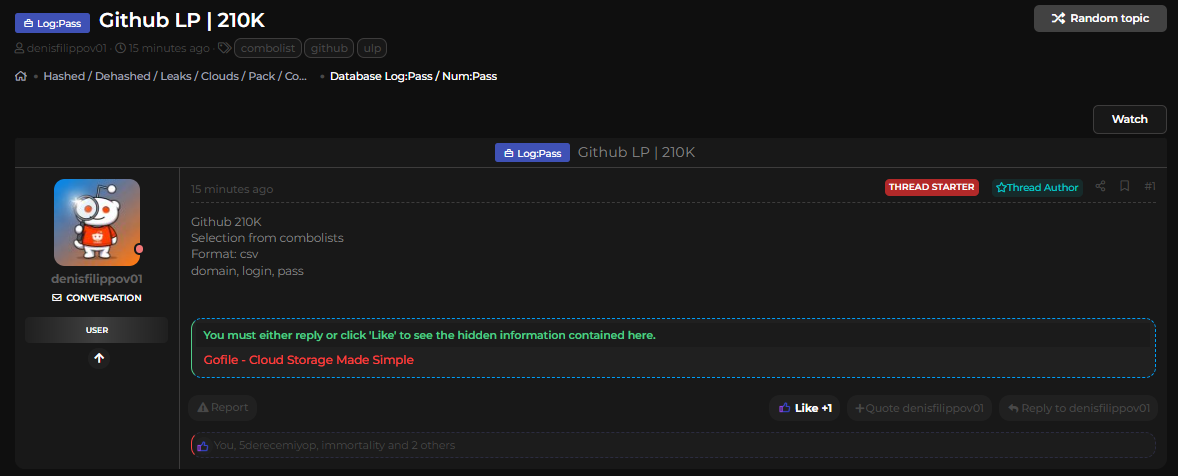
Task: Click the up-arrow icon below USER badge
Action: point(98,358)
